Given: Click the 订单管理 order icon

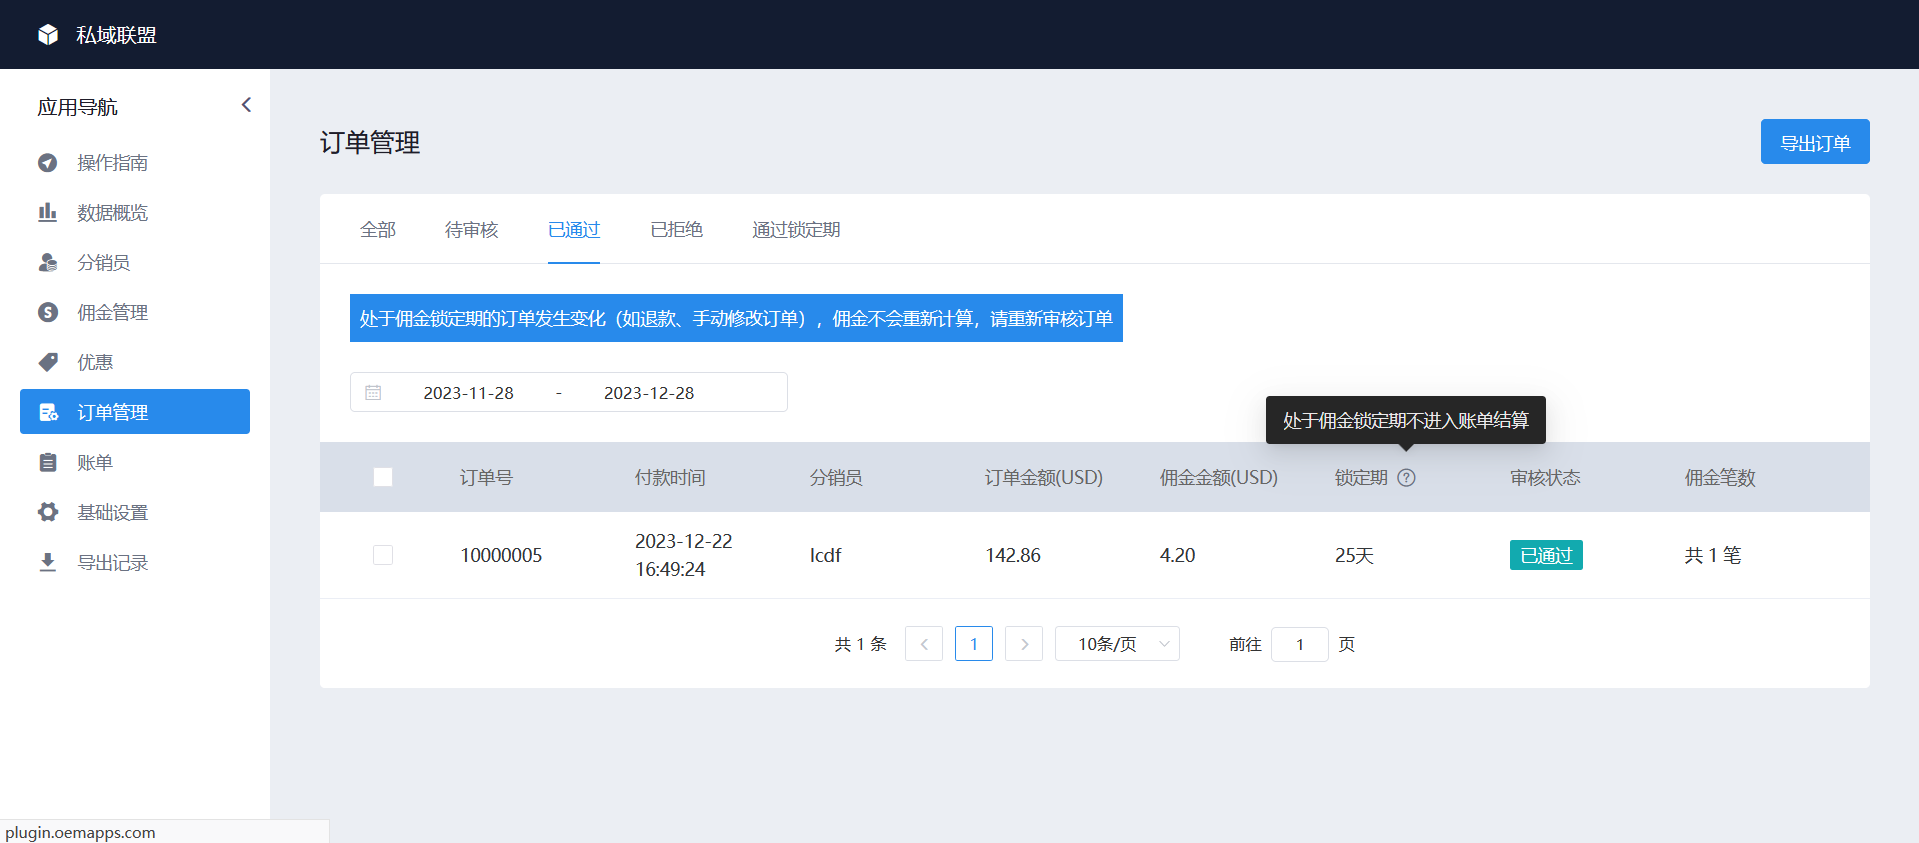Looking at the screenshot, I should coord(48,412).
